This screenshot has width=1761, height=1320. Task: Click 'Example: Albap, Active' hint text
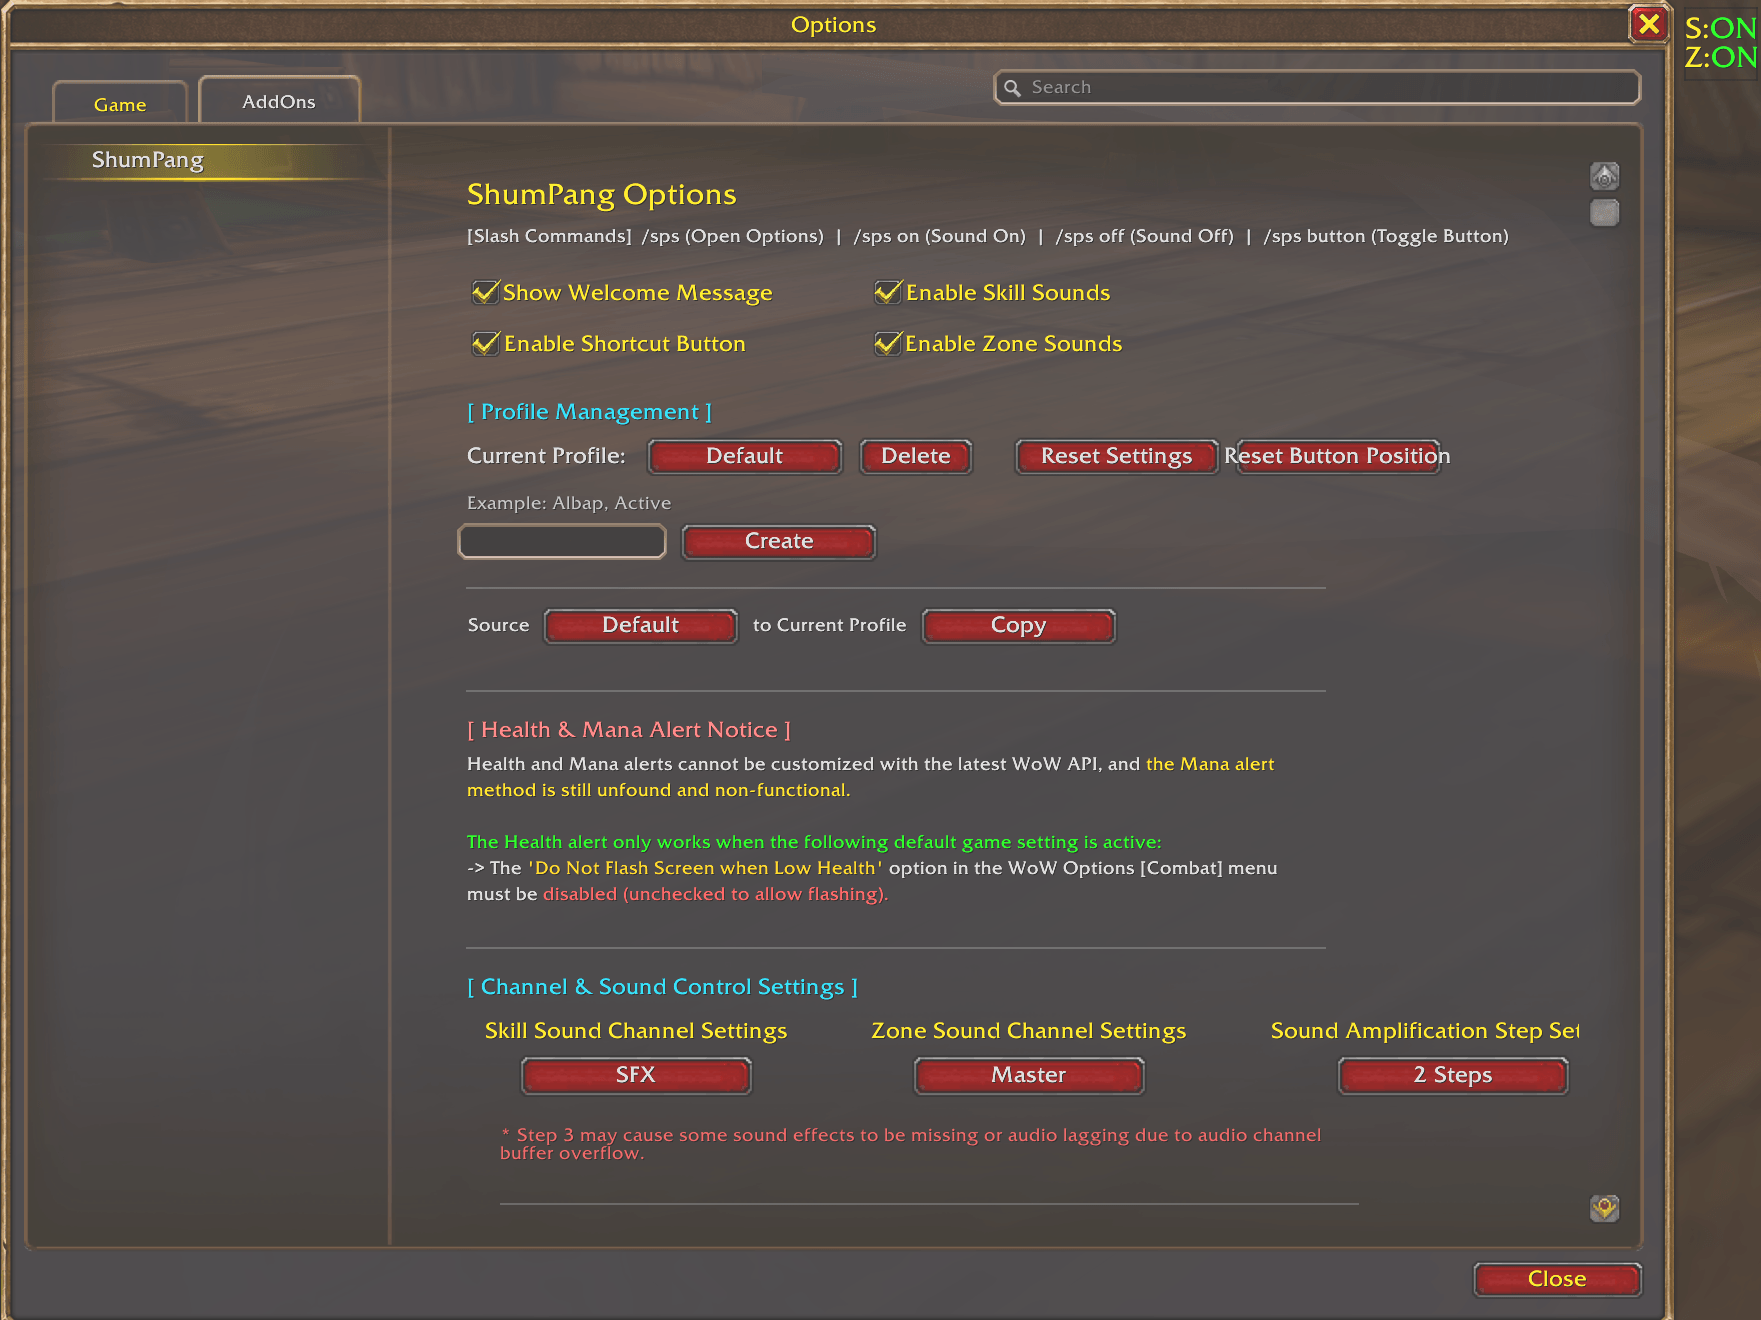pyautogui.click(x=569, y=503)
